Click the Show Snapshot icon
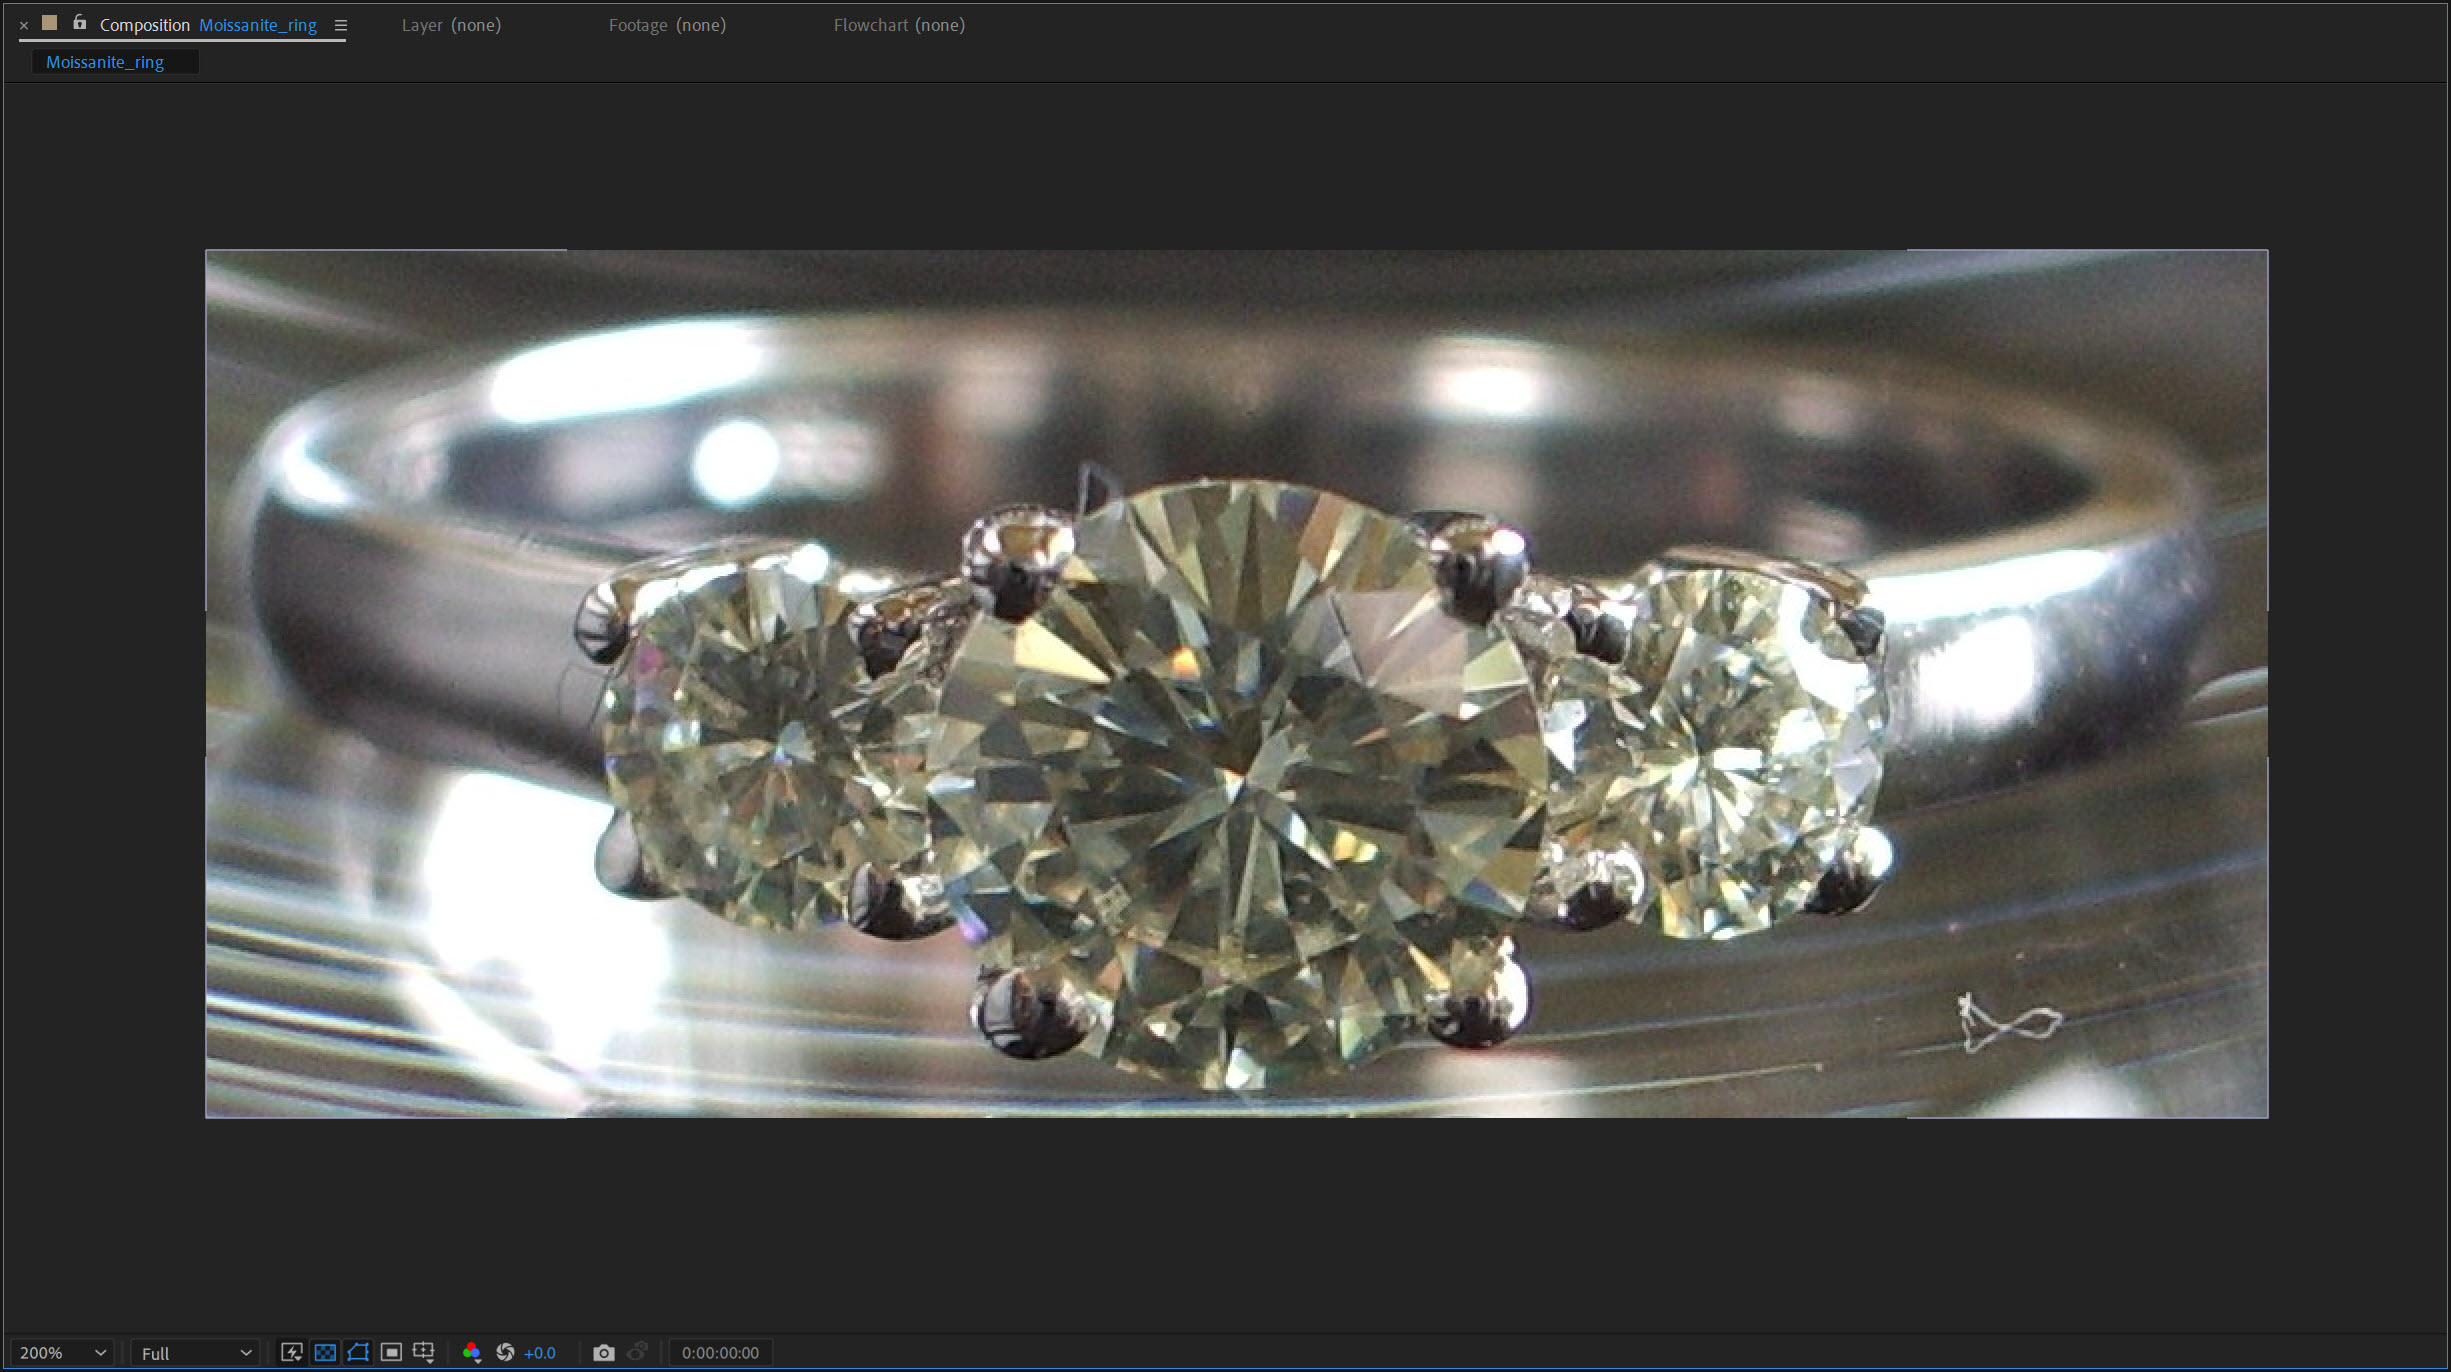 click(637, 1352)
